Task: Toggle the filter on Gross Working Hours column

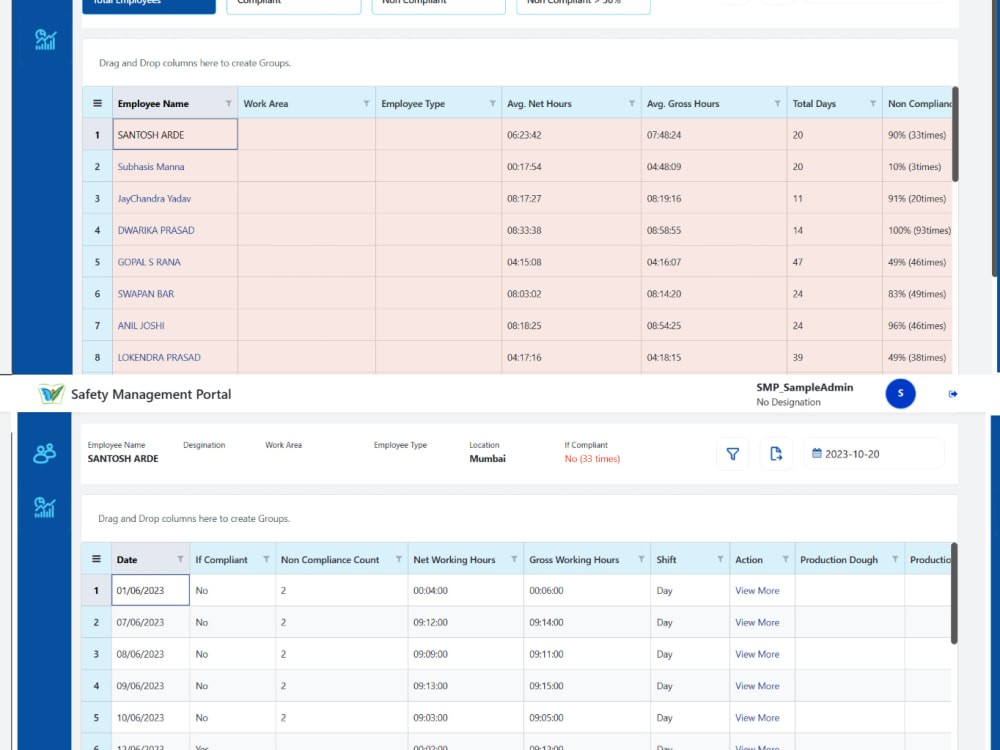Action: 644,559
